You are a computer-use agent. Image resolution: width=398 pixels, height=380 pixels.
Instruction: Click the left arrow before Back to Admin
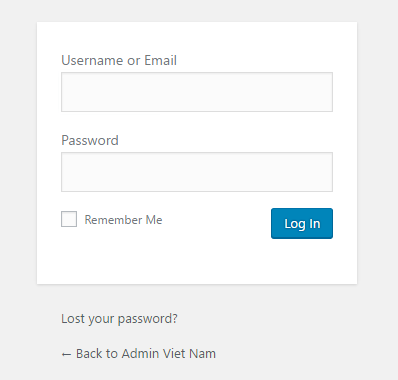click(66, 355)
